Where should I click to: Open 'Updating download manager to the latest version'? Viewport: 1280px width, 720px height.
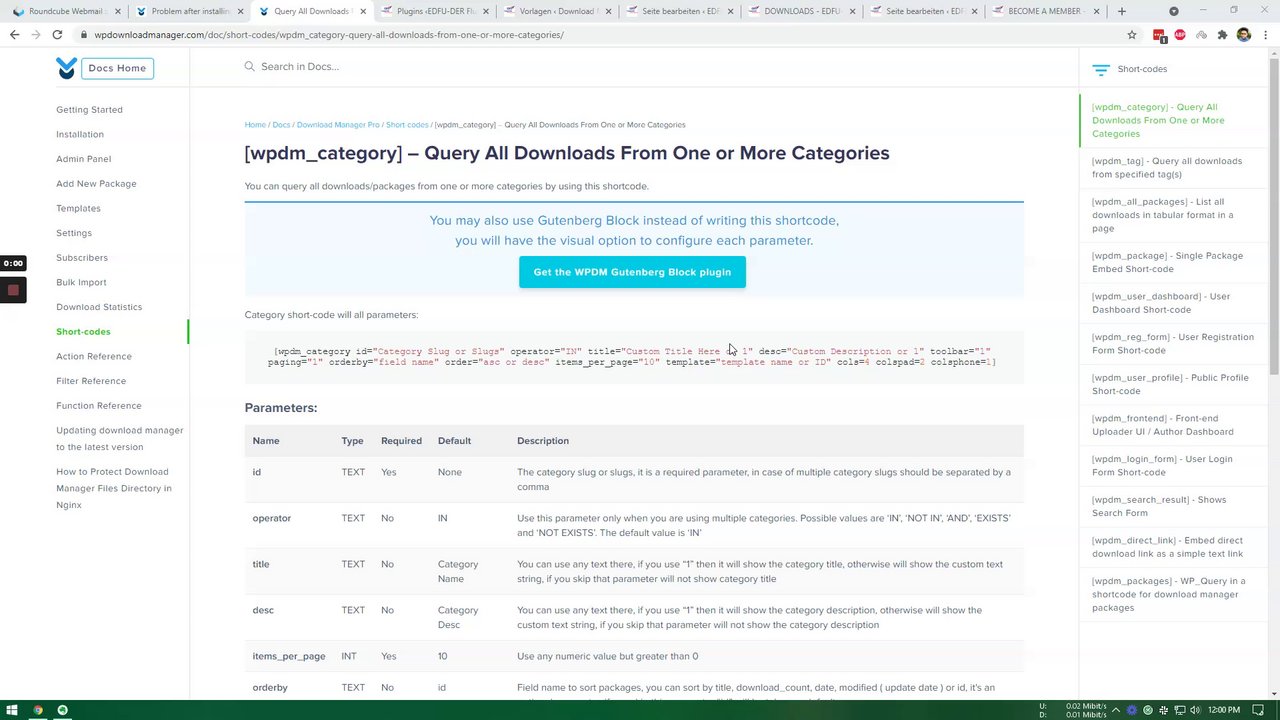pyautogui.click(x=120, y=438)
